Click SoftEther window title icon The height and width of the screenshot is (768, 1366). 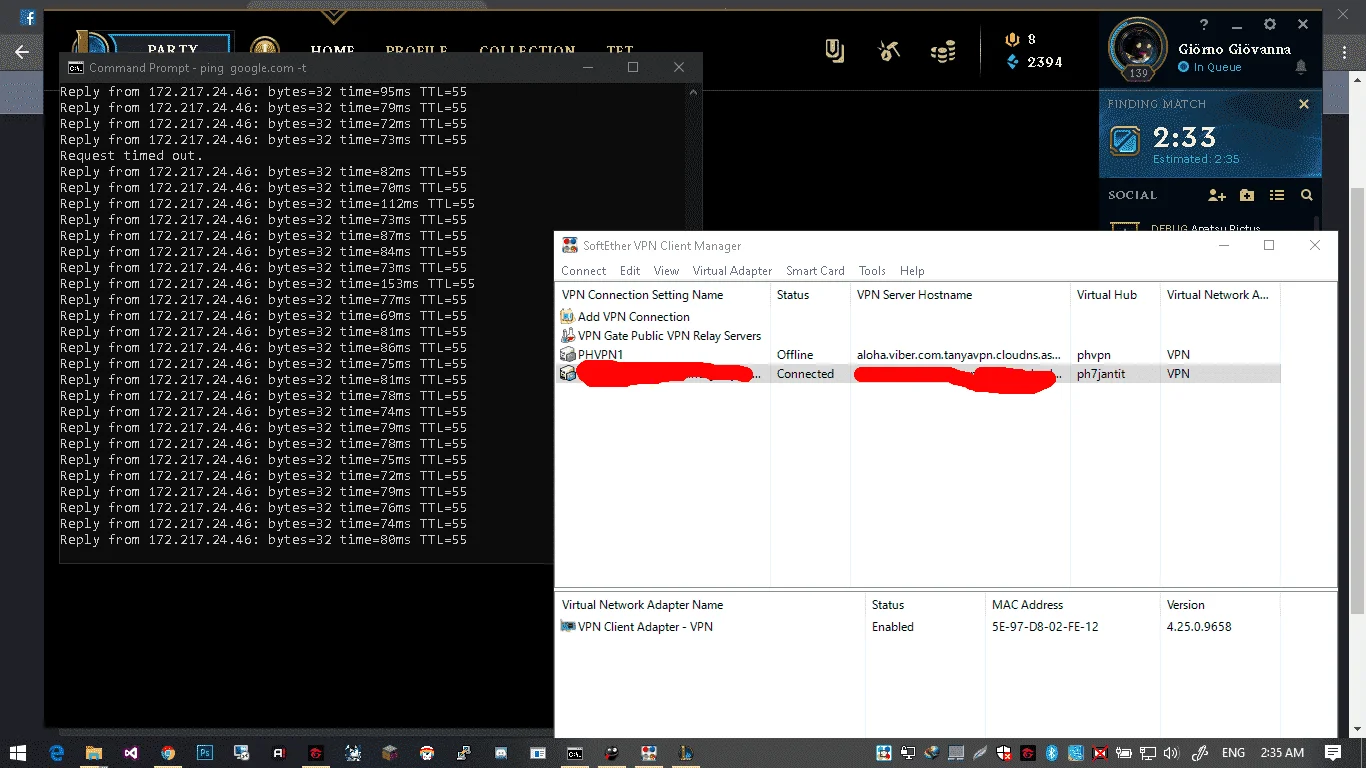[x=569, y=246]
